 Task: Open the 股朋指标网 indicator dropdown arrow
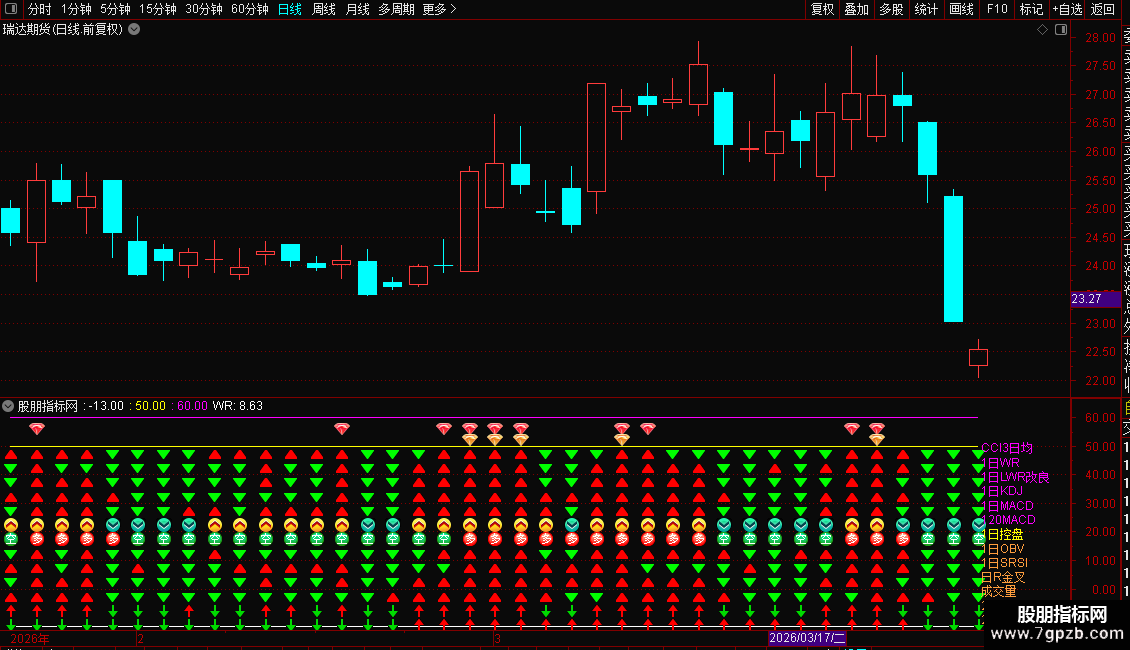tap(8, 406)
